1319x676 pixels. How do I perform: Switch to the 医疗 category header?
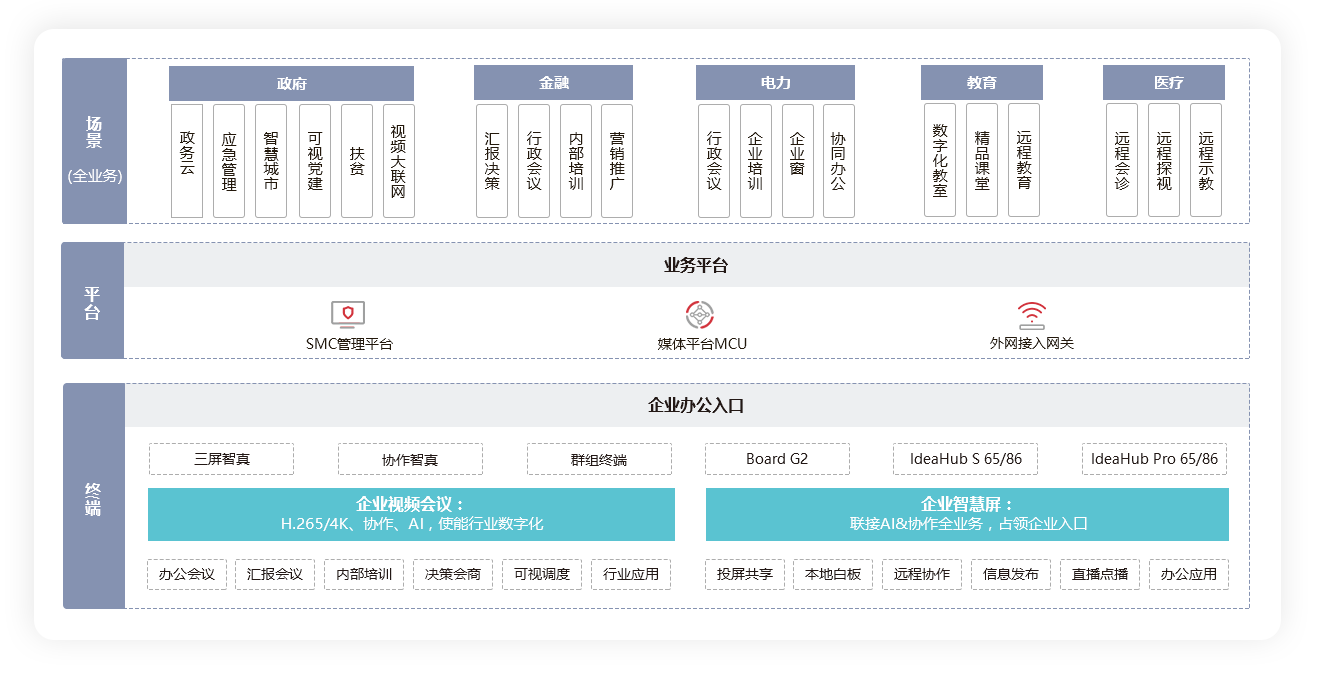coord(1163,83)
